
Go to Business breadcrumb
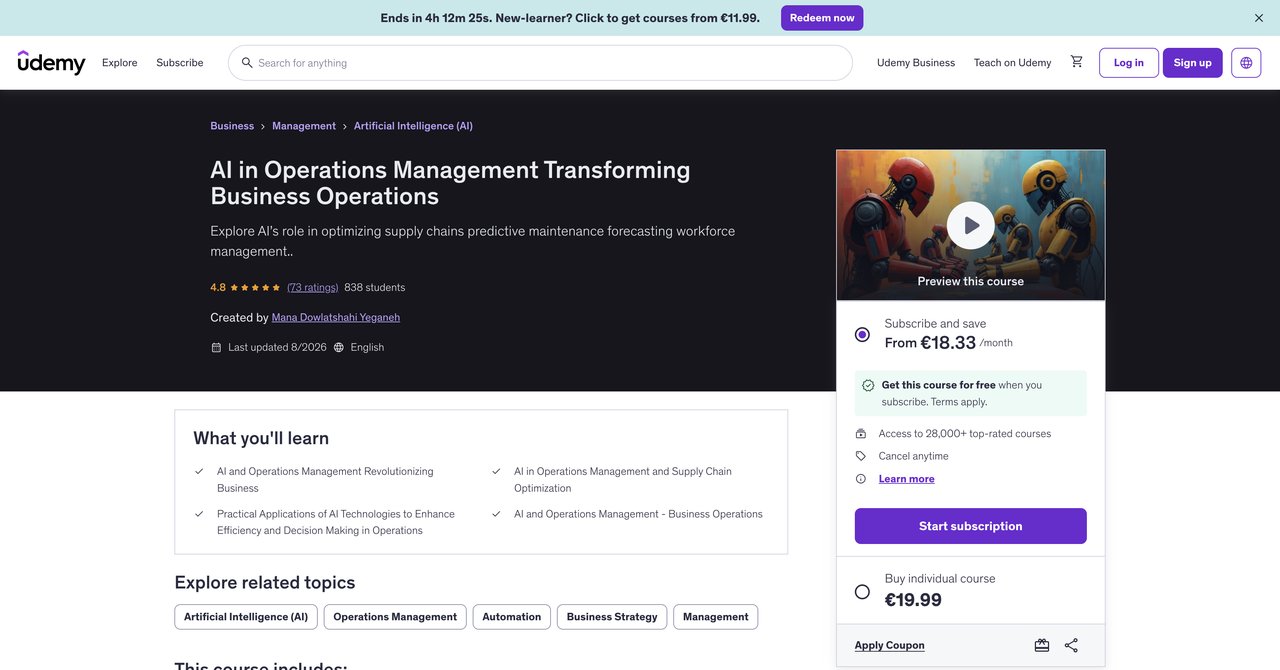click(x=232, y=126)
